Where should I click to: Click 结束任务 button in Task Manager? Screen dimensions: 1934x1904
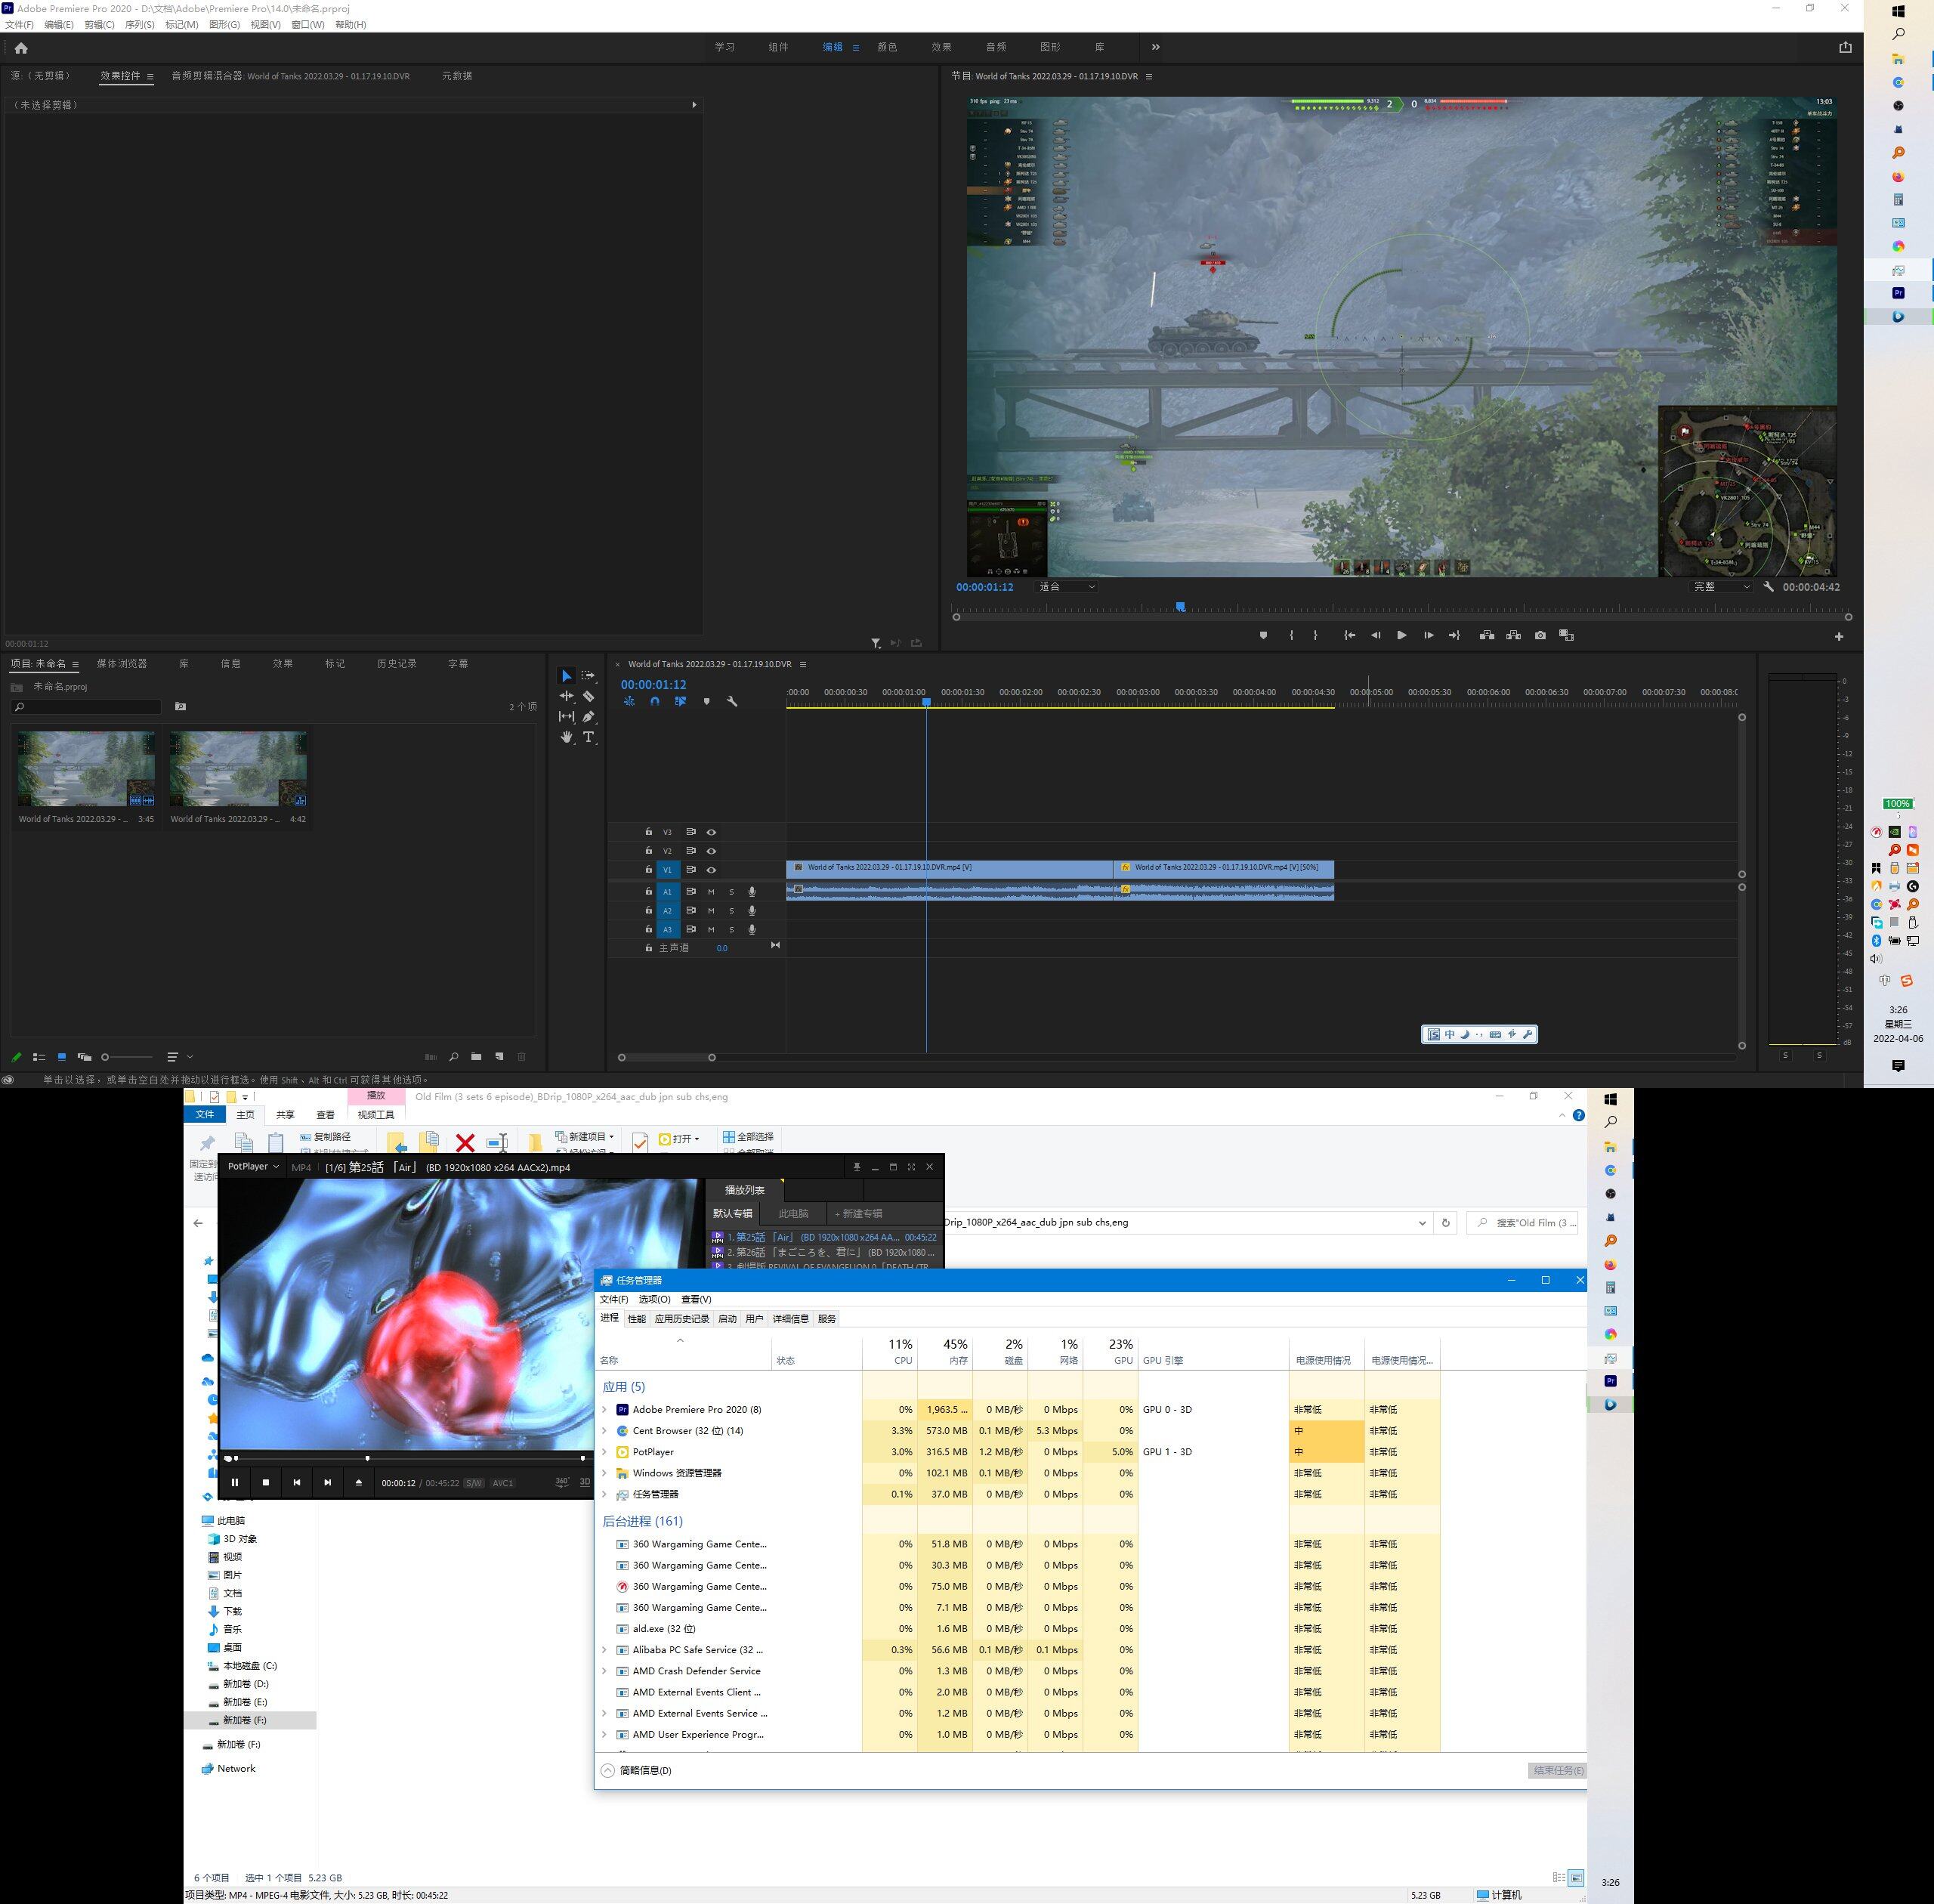(1558, 1770)
